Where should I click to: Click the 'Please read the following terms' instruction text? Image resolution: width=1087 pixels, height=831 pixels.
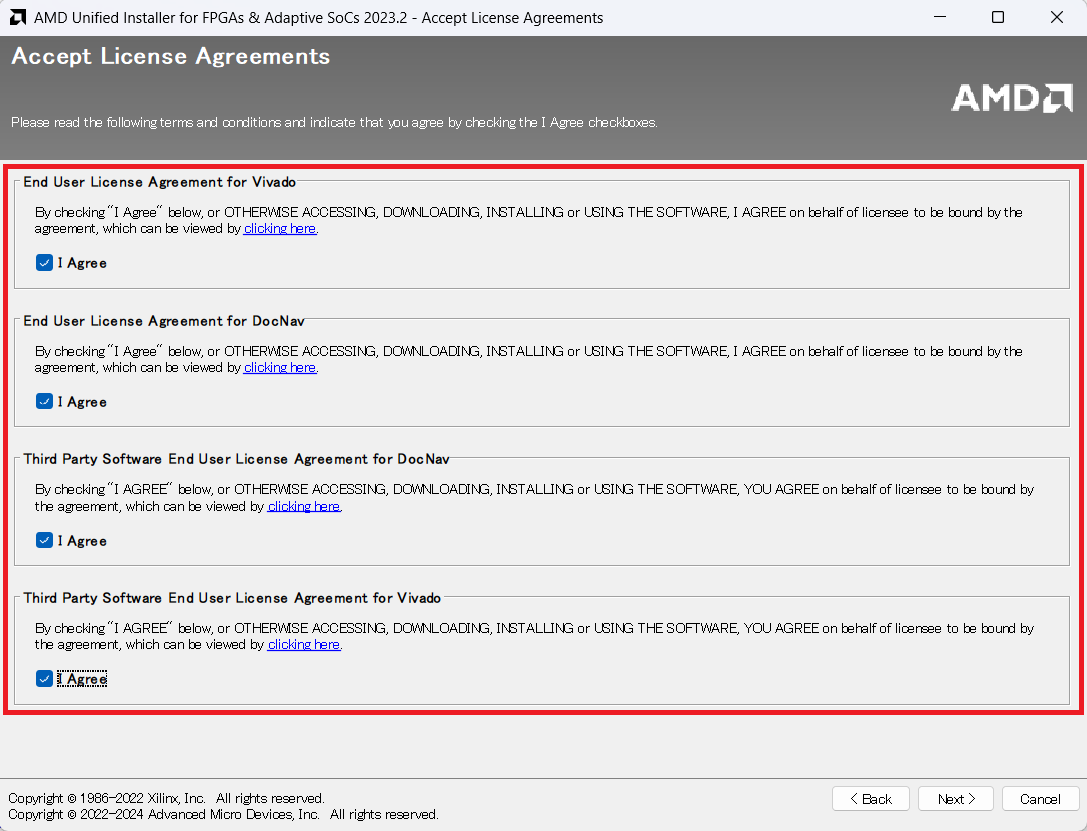[x=334, y=123]
